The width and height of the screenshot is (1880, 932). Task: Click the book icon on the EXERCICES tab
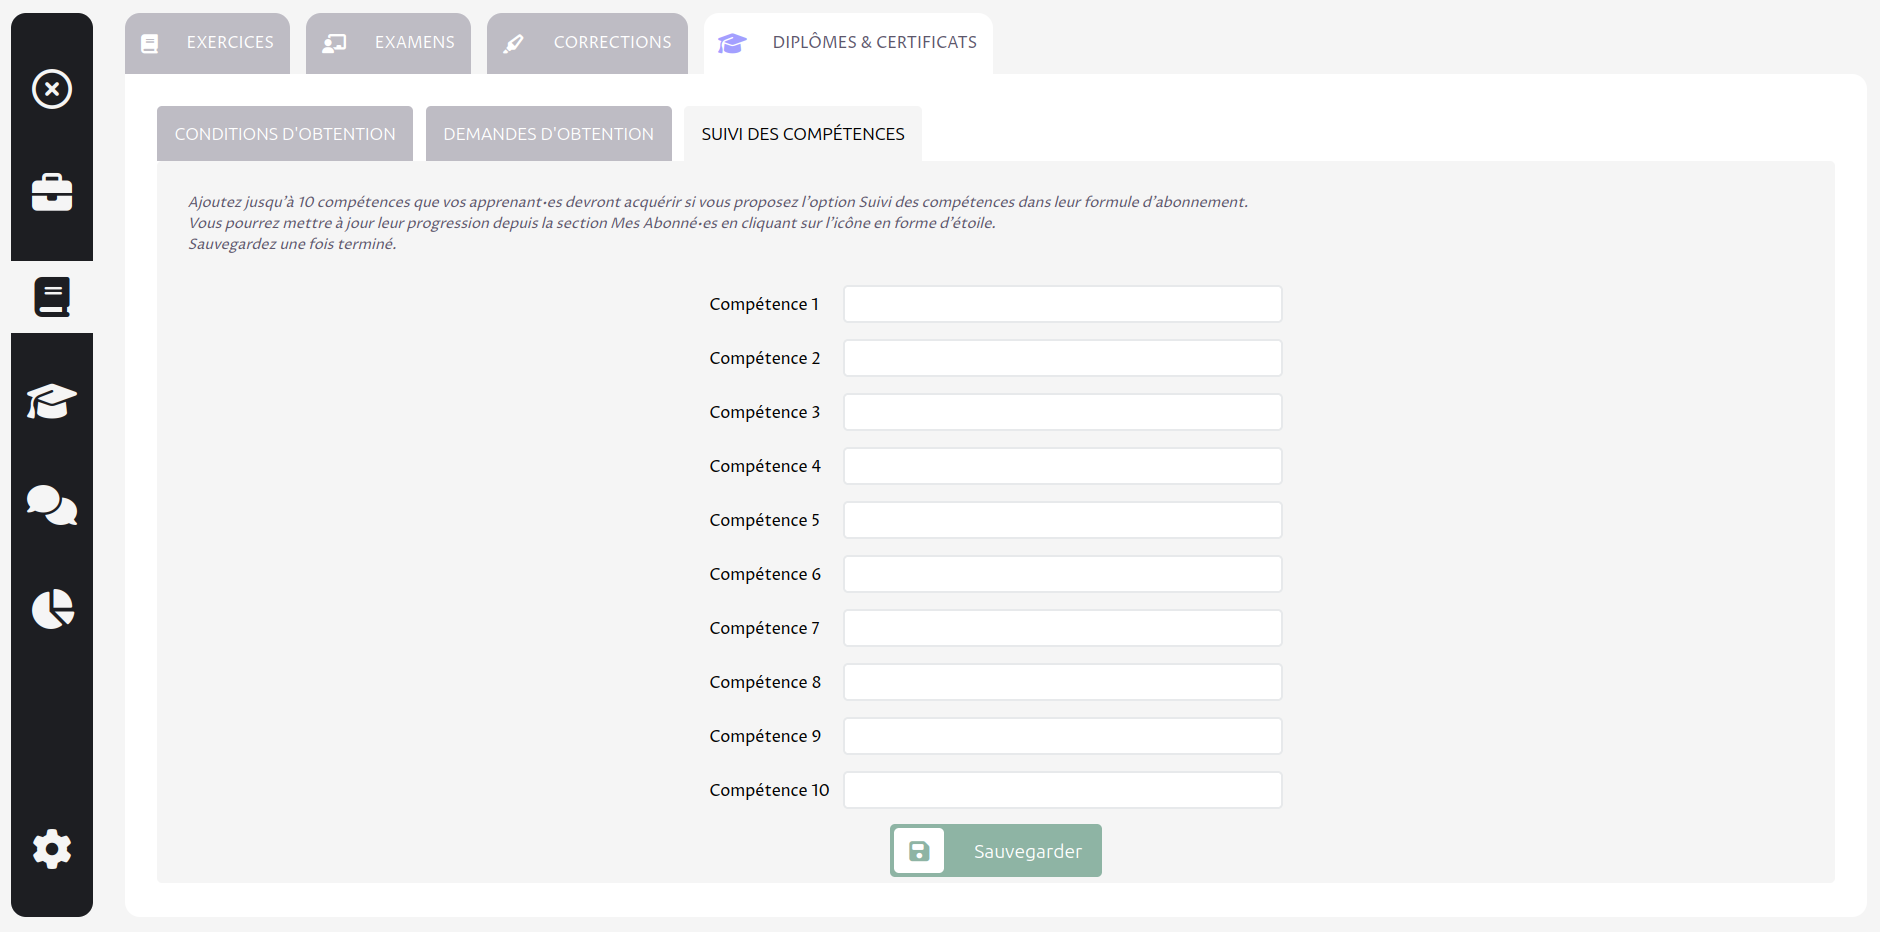pos(150,43)
